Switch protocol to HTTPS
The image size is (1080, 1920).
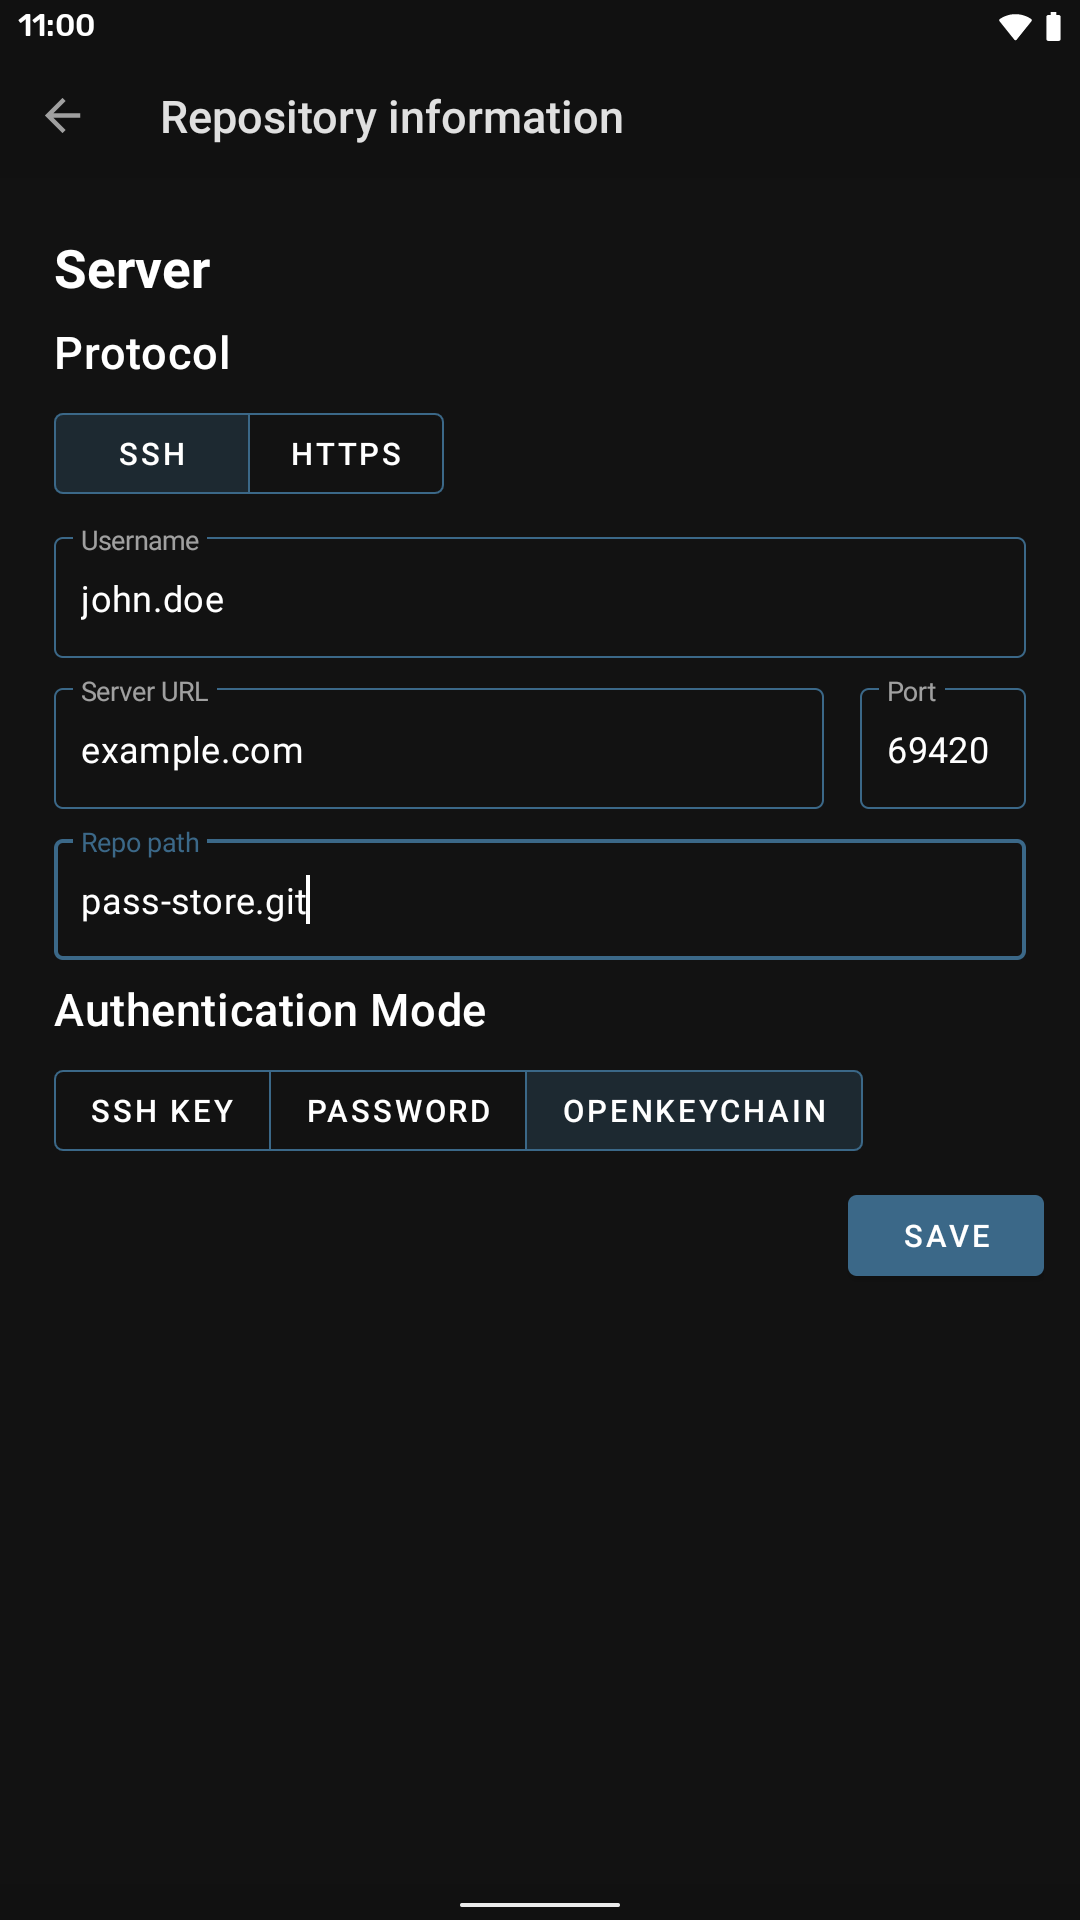point(346,454)
